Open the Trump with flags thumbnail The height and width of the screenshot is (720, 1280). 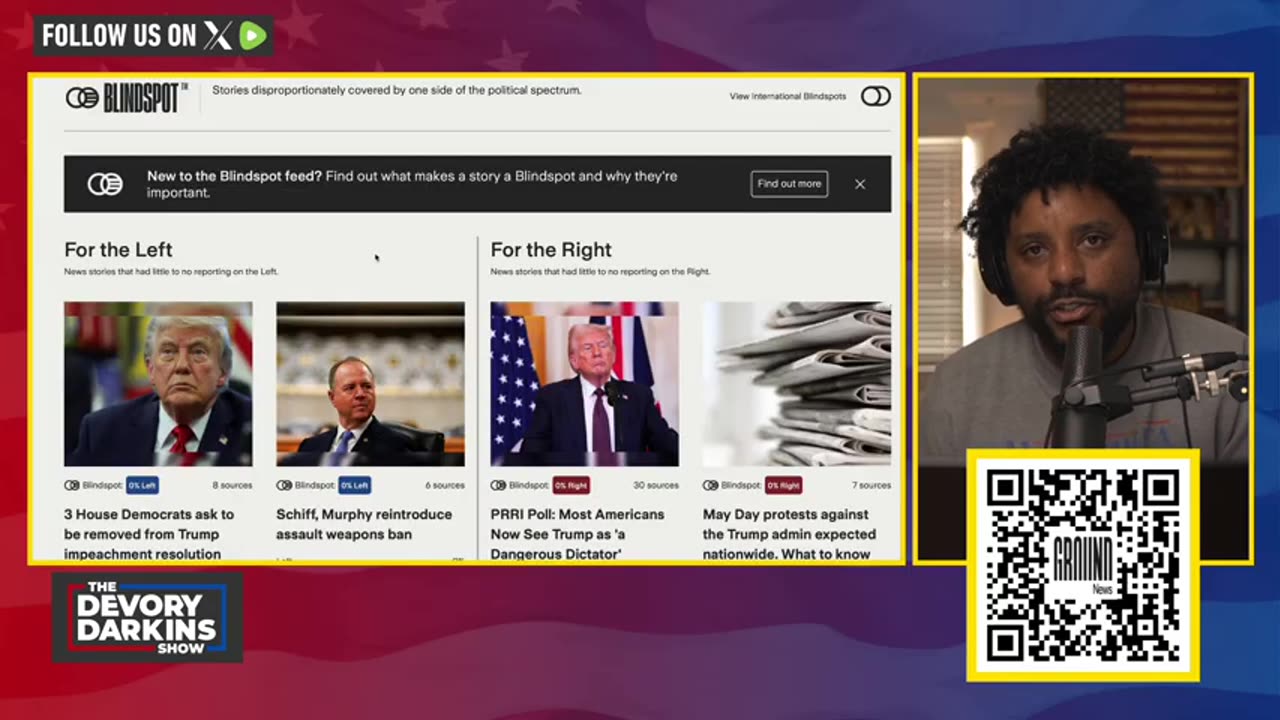tap(584, 384)
